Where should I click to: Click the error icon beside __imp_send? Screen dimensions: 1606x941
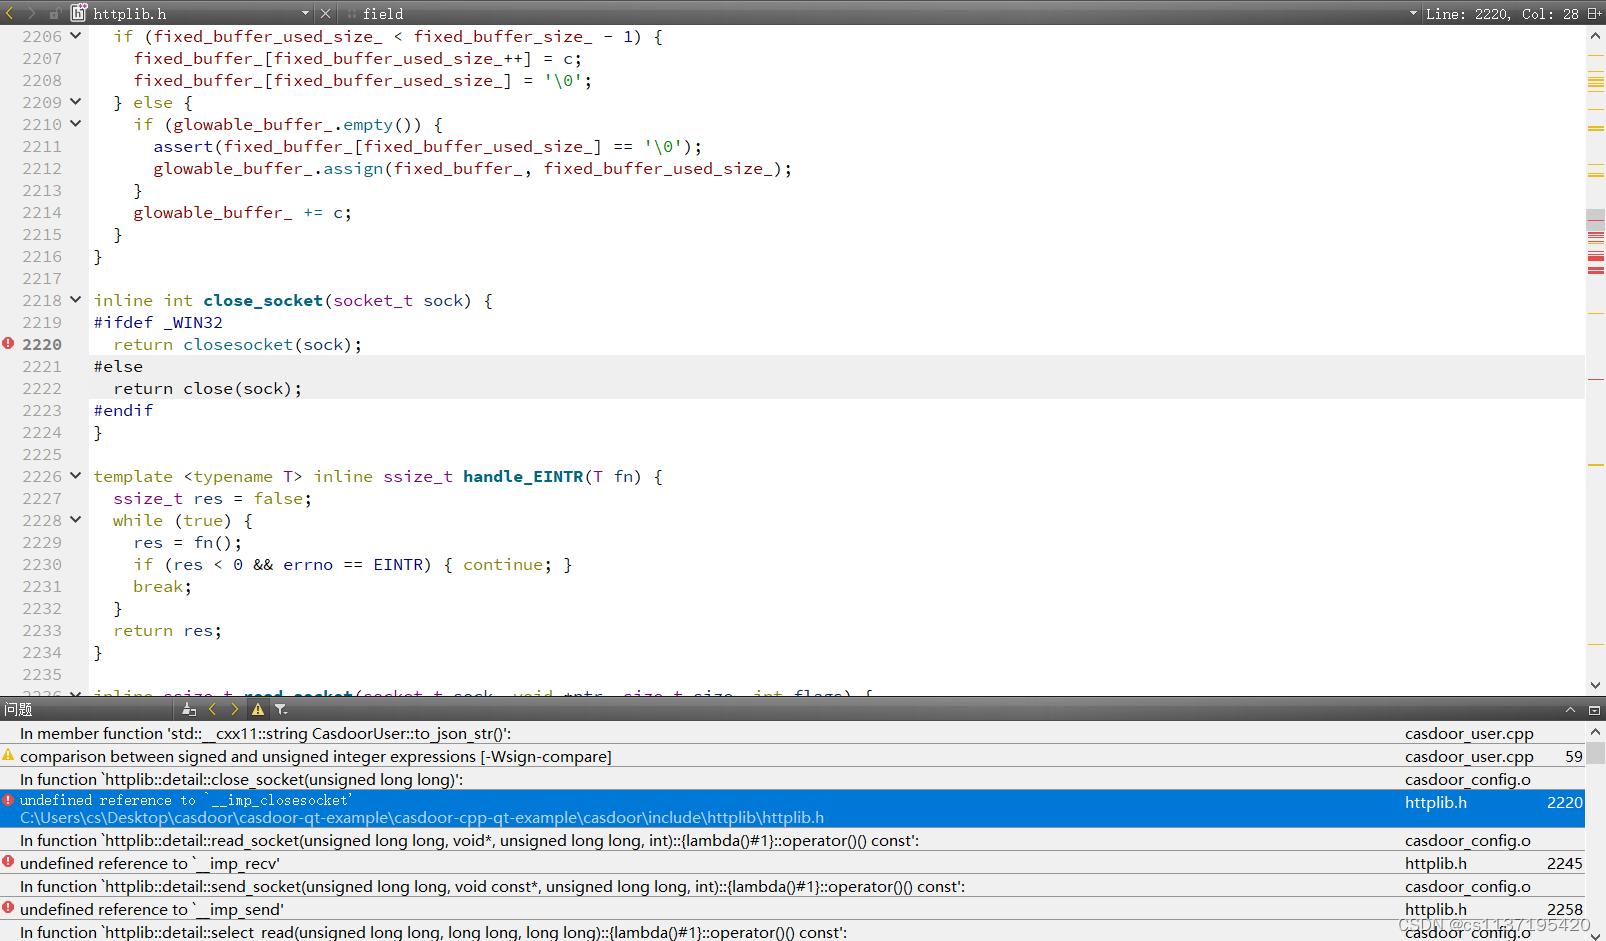8,908
